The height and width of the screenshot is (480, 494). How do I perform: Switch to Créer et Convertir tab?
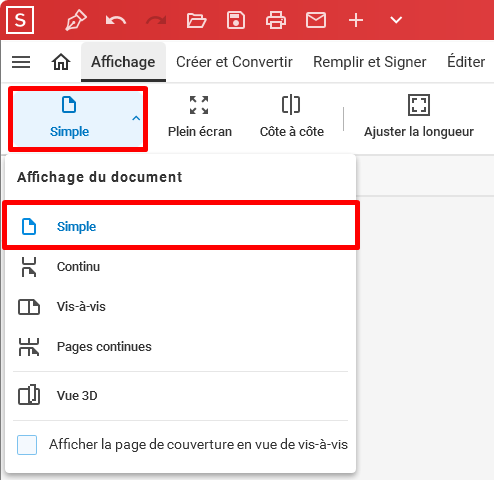pyautogui.click(x=234, y=62)
